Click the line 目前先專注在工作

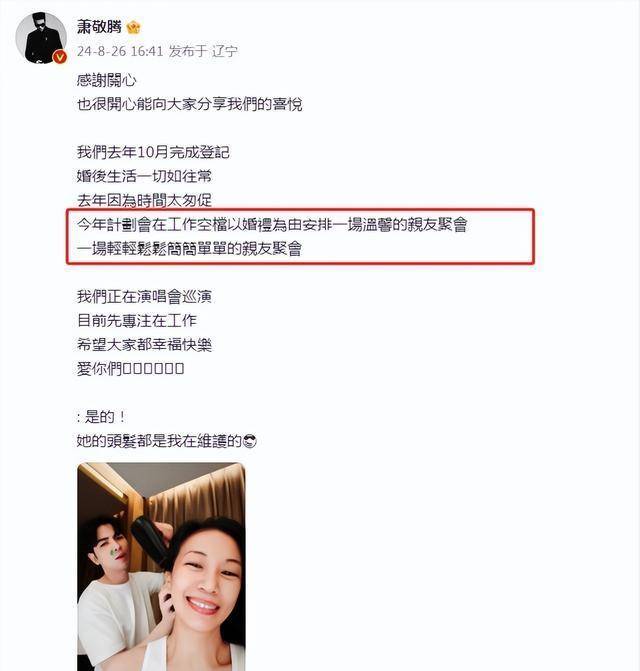pyautogui.click(x=137, y=321)
